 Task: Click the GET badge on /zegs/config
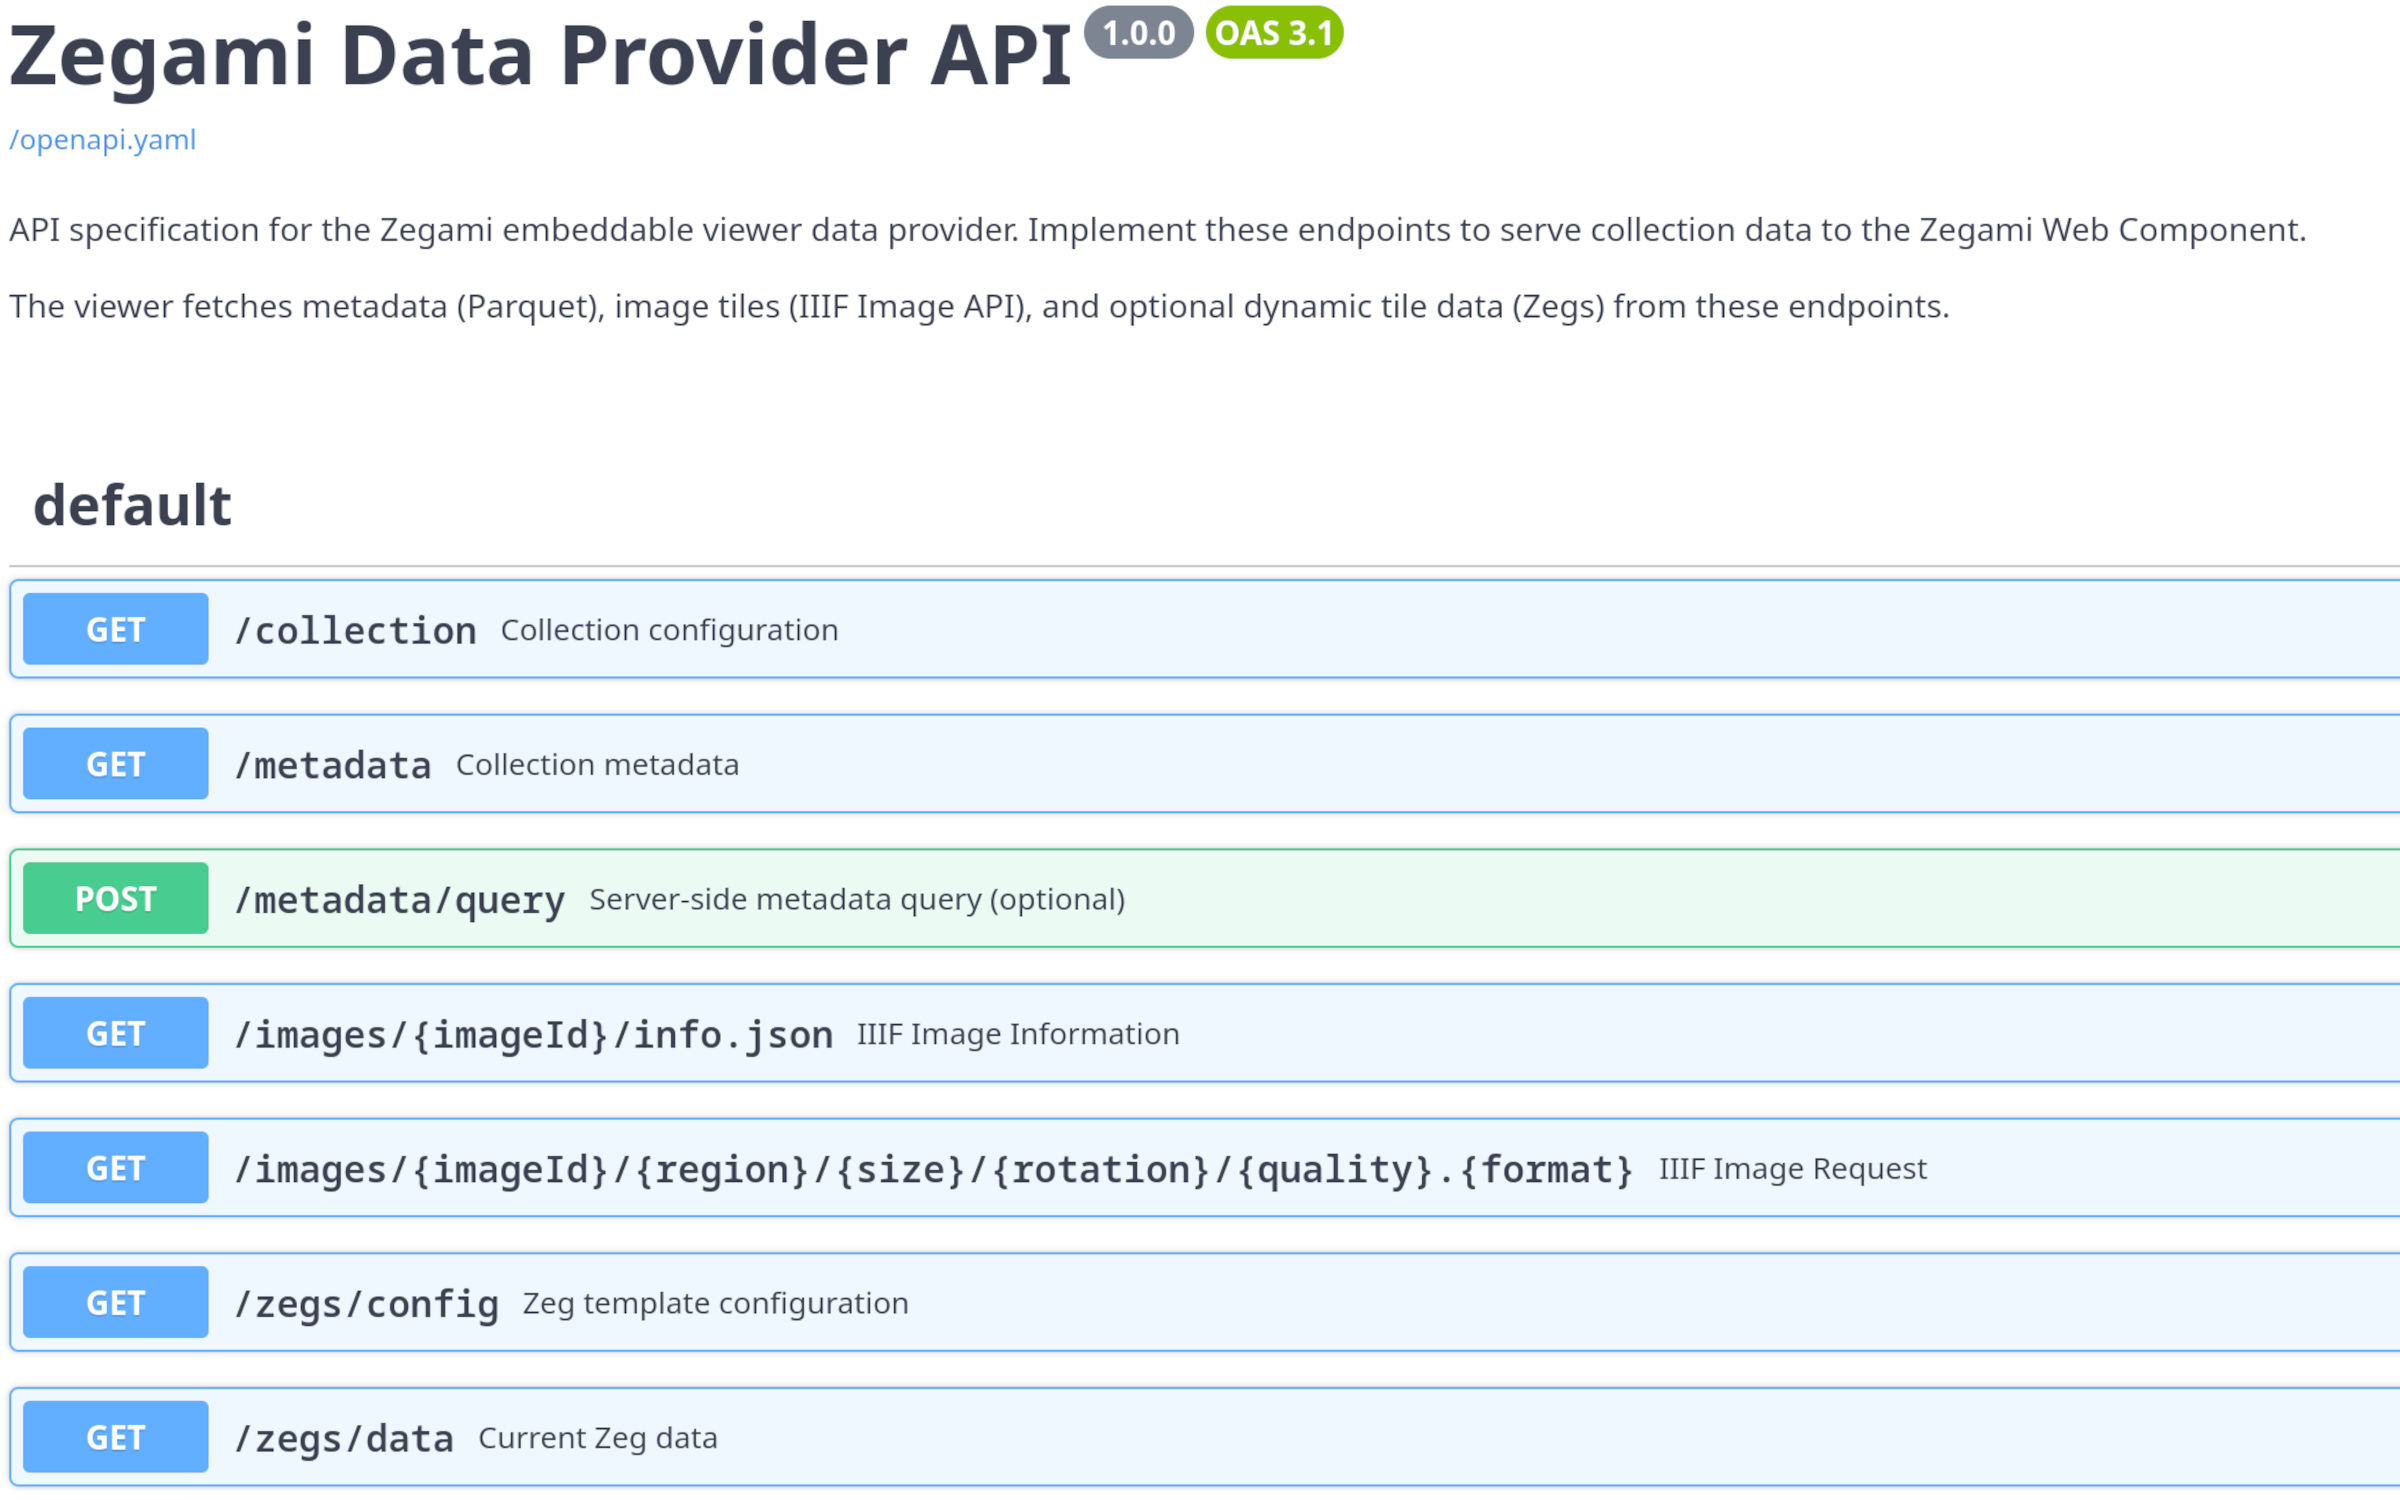[x=113, y=1302]
